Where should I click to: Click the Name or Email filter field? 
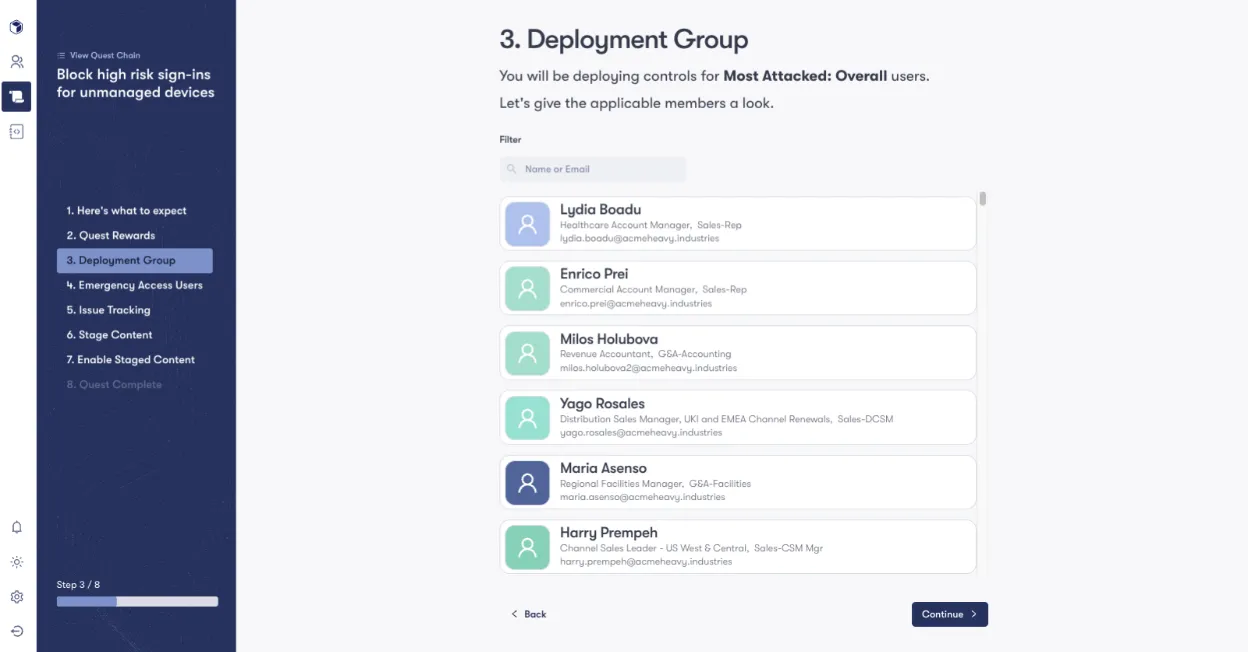(592, 169)
